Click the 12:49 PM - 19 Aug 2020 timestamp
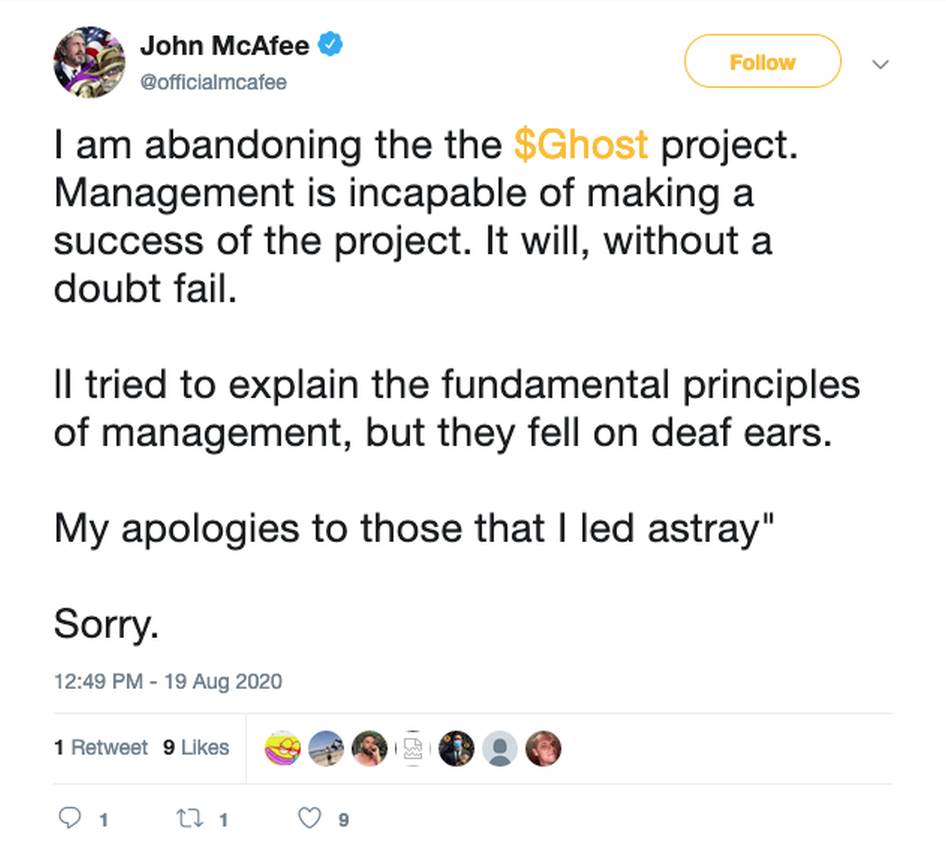Viewport: 946px width, 856px height. [x=168, y=682]
